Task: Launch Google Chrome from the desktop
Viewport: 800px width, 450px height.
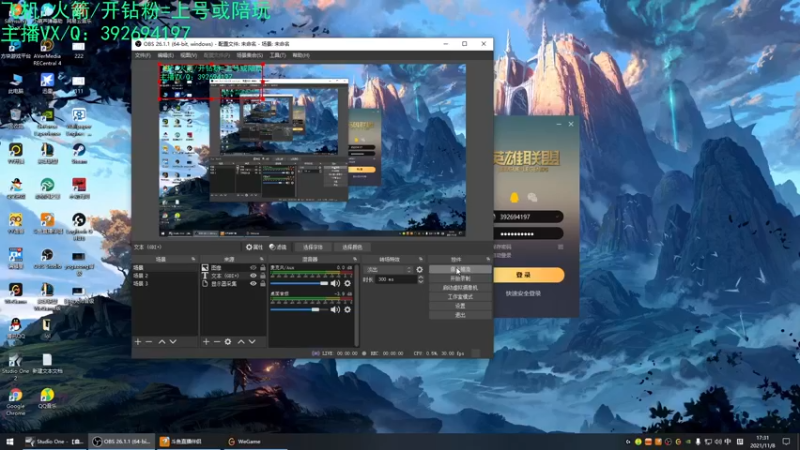Action: click(x=15, y=402)
